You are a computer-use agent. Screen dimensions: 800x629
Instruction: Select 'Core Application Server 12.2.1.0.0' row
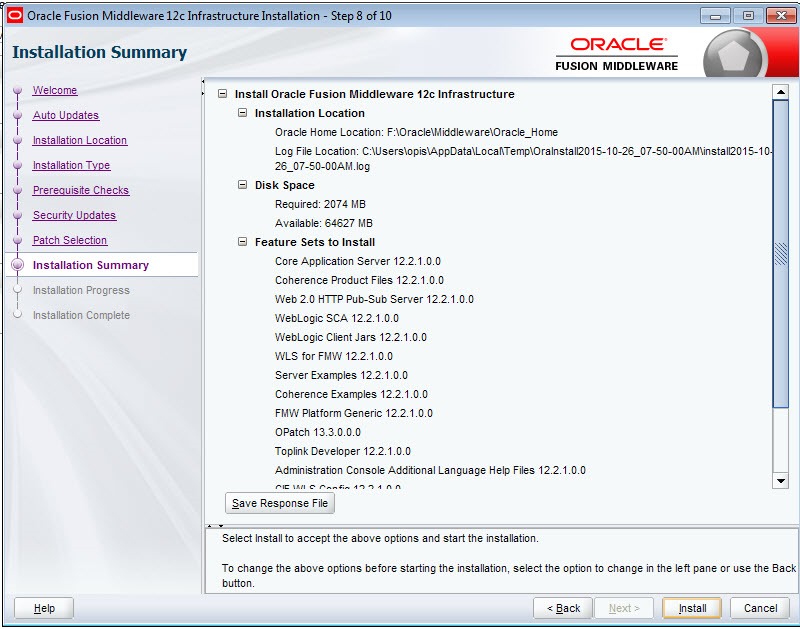point(358,261)
